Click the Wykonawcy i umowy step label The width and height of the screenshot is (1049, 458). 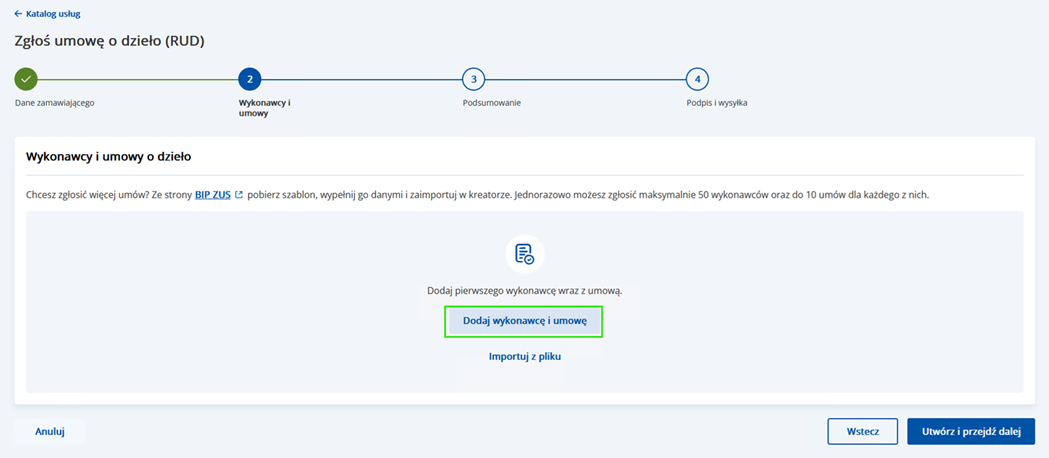click(x=265, y=108)
